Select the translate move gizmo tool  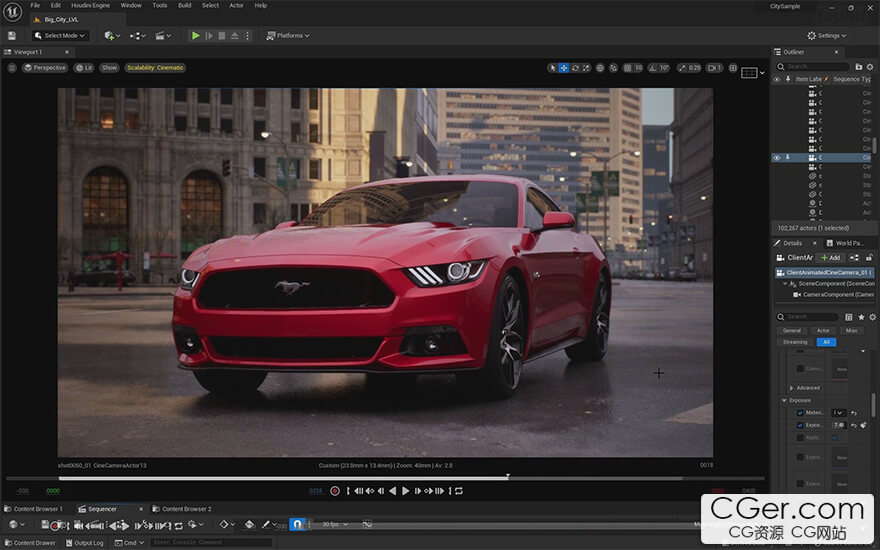pos(563,68)
